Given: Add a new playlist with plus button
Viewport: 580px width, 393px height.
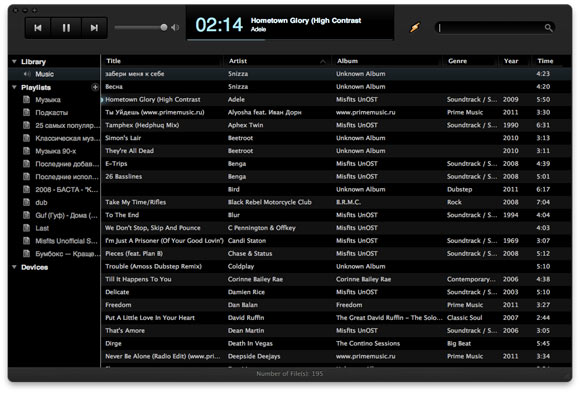Looking at the screenshot, I should pyautogui.click(x=95, y=87).
